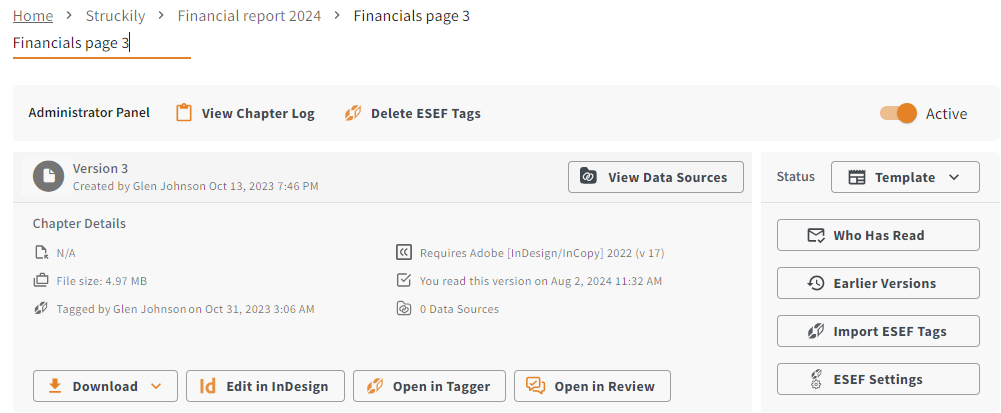1001x413 pixels.
Task: Go to Home breadcrumb
Action: click(x=33, y=16)
